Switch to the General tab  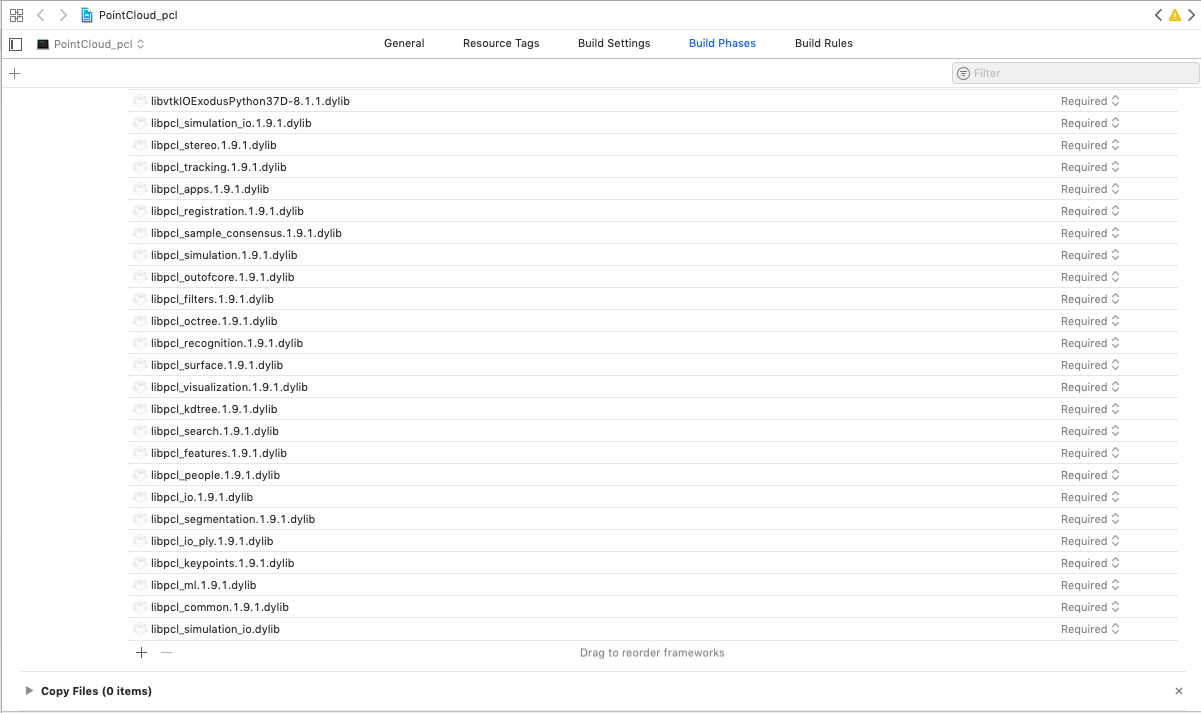404,43
